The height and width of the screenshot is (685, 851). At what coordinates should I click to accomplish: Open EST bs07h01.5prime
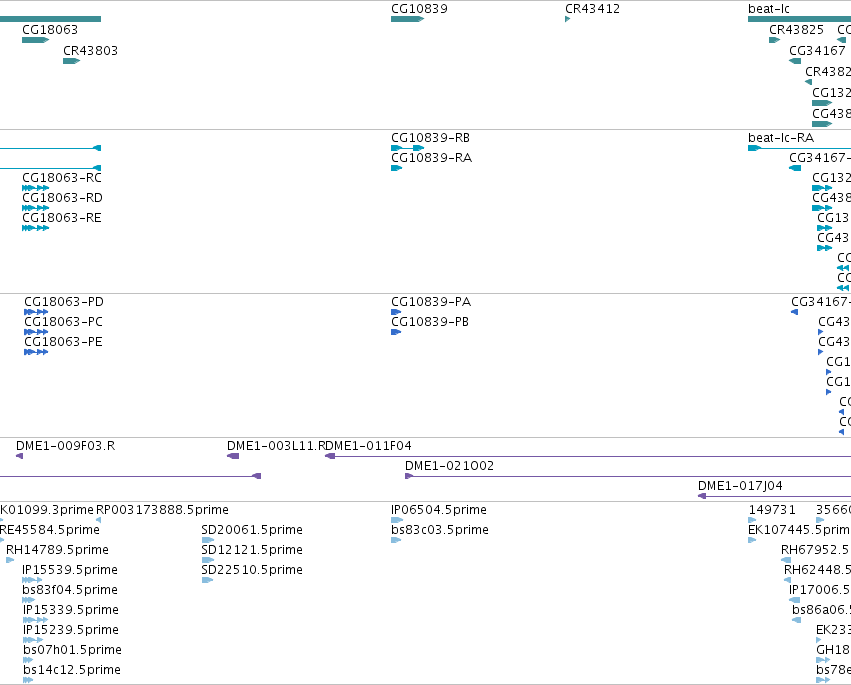(x=72, y=650)
